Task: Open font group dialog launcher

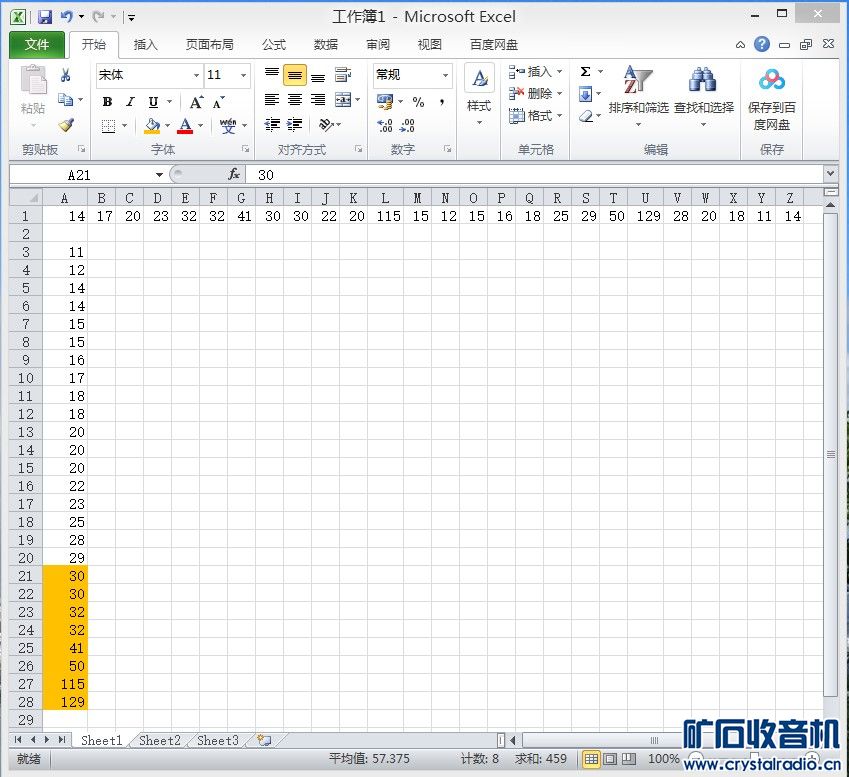Action: (x=245, y=149)
